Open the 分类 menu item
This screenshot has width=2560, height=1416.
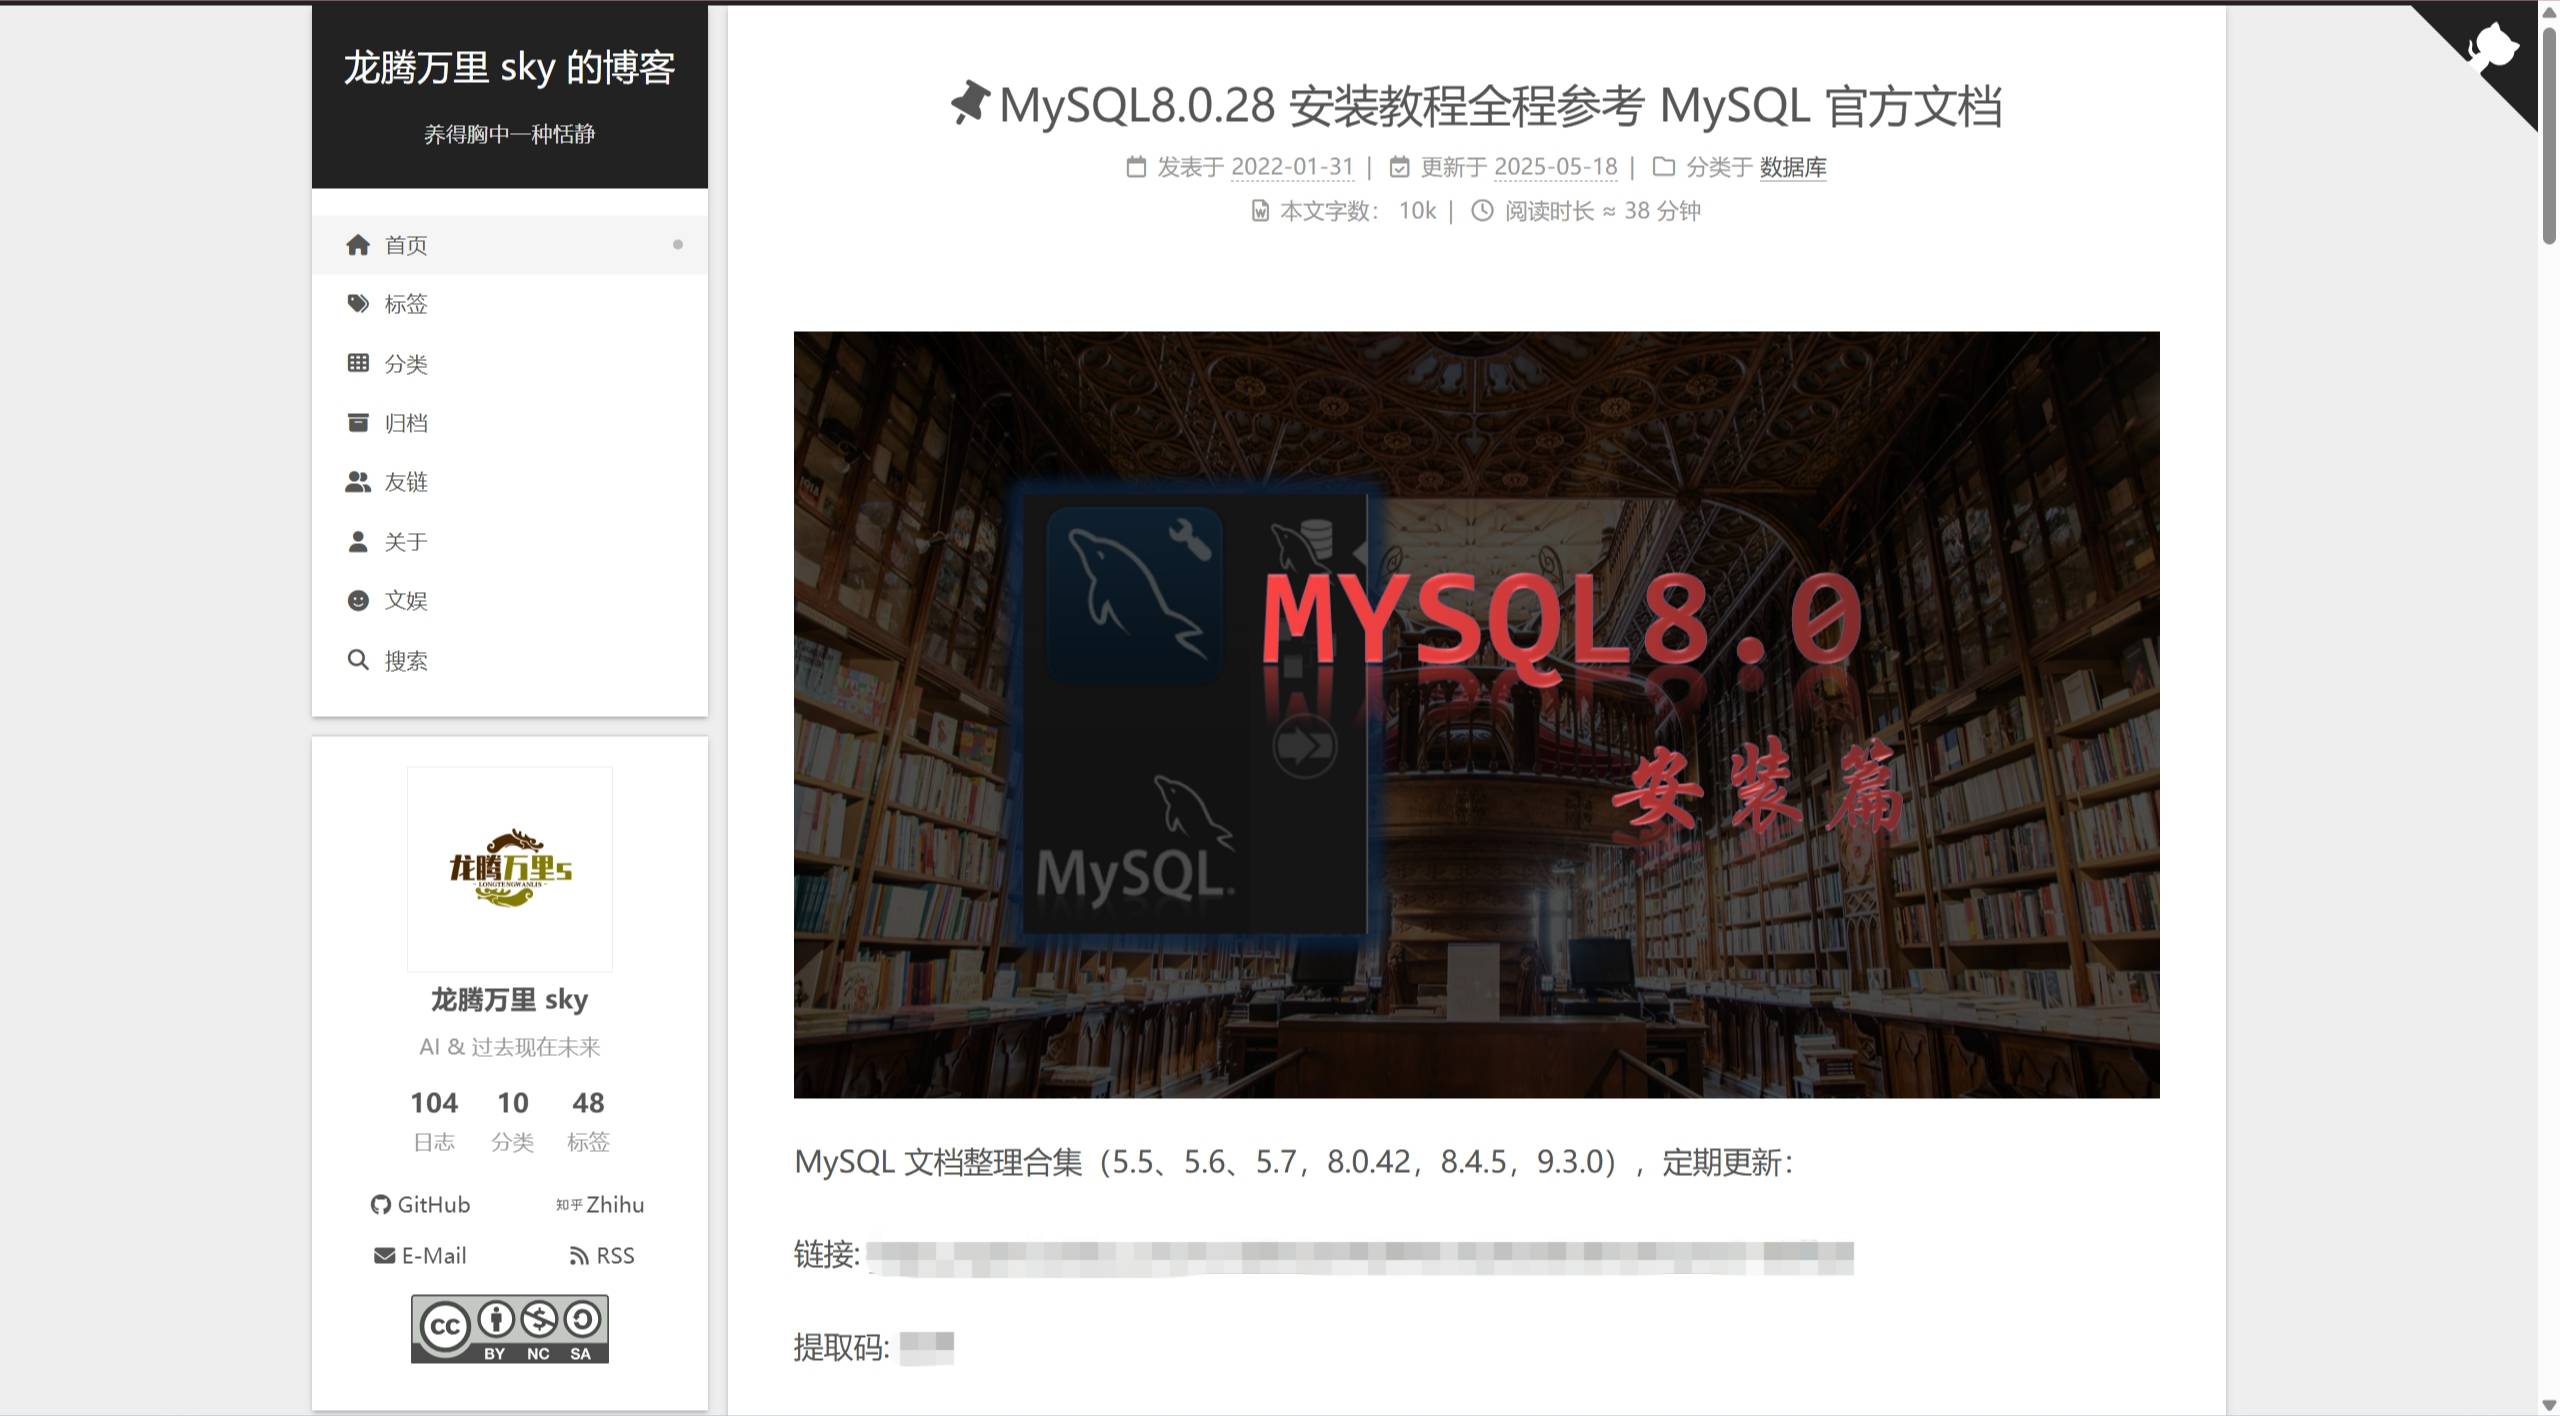tap(510, 363)
